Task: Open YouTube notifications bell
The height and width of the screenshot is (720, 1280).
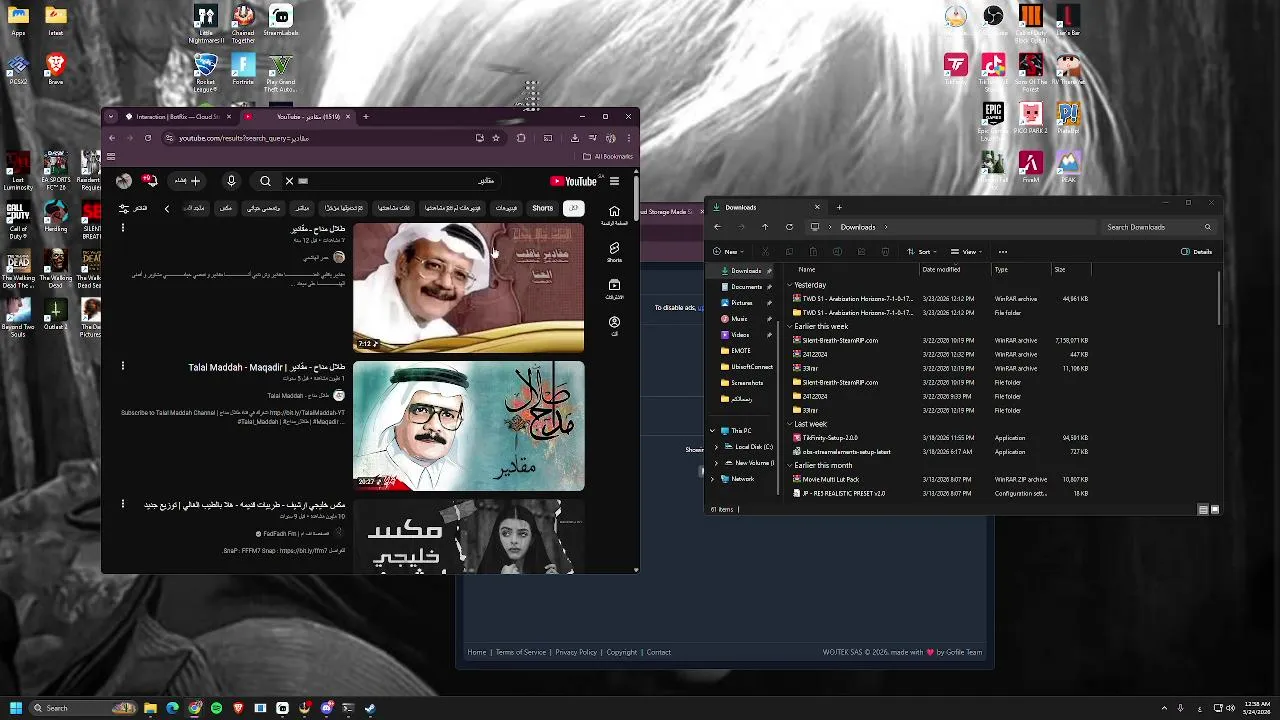Action: pos(150,181)
